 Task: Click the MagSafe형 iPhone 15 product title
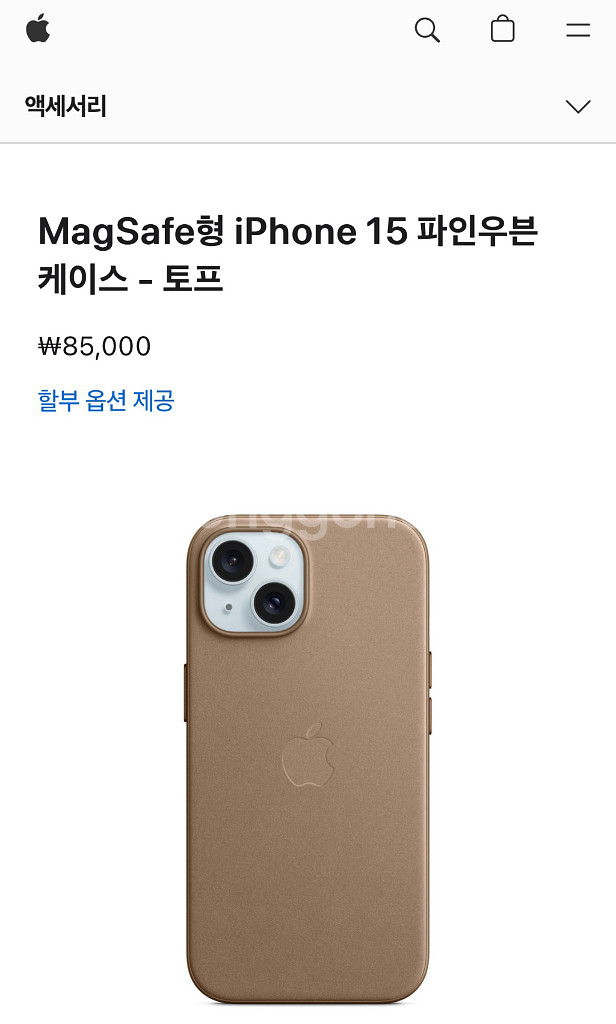point(287,255)
